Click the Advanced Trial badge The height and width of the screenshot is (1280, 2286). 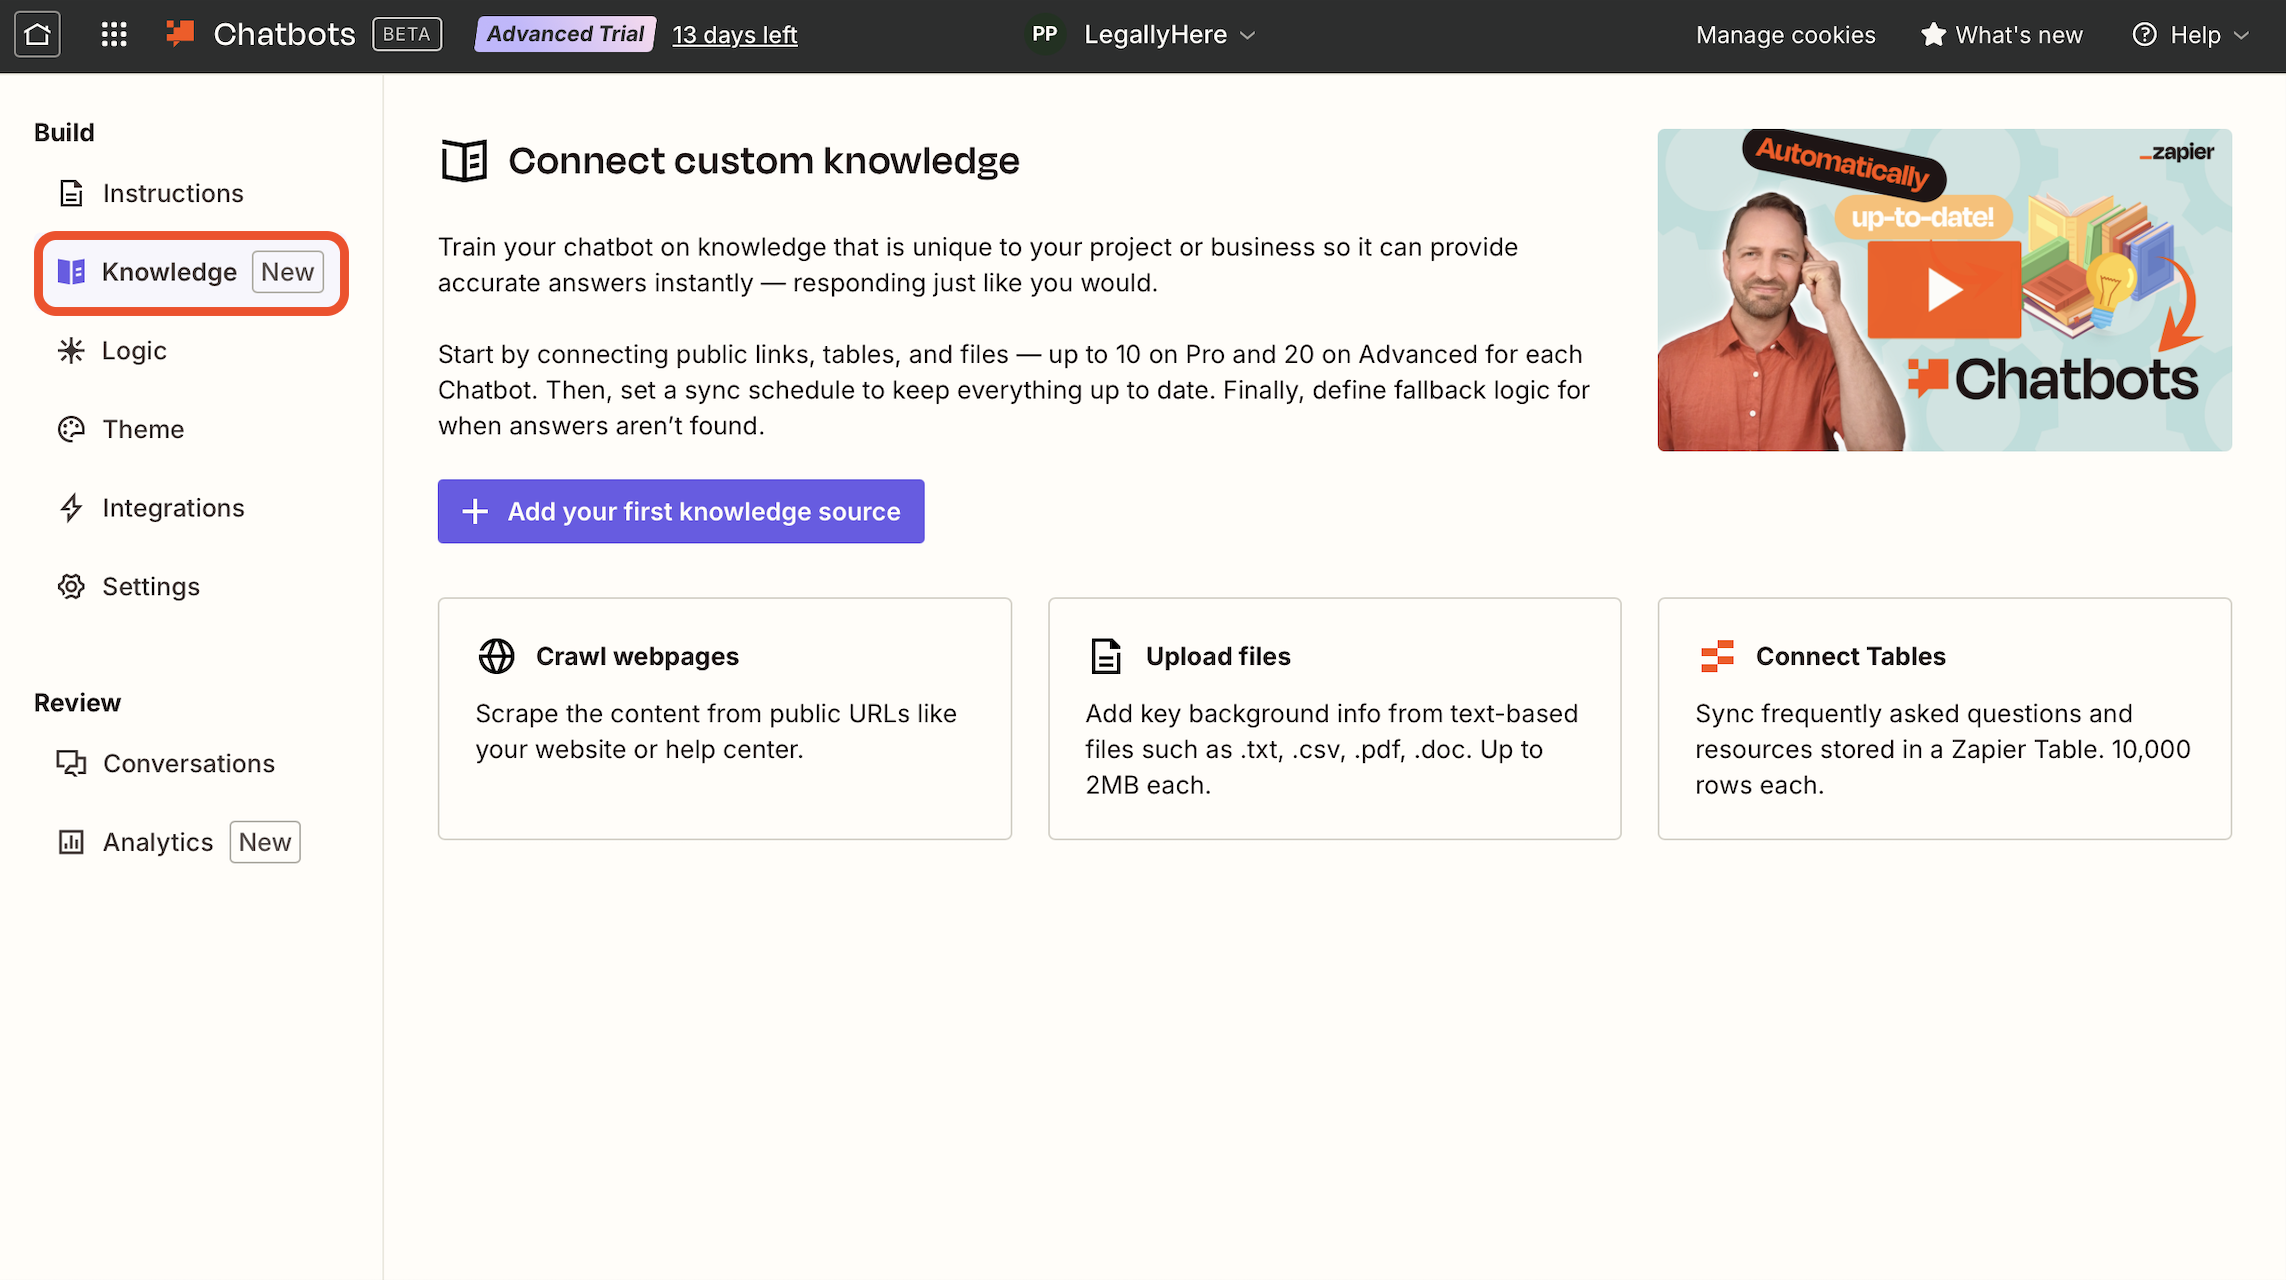click(565, 34)
